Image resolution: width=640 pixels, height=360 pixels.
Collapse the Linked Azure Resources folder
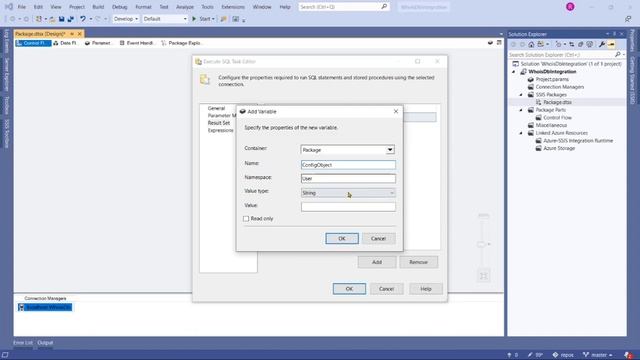click(521, 133)
